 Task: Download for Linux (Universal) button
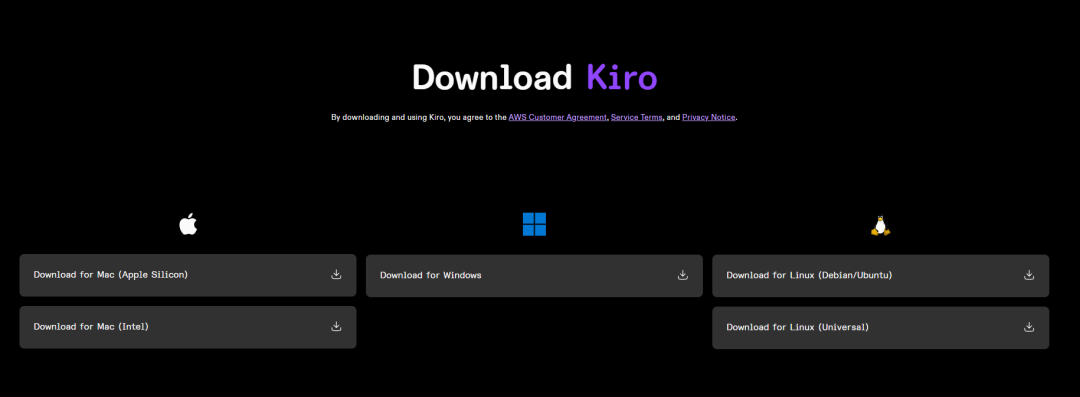click(x=880, y=327)
